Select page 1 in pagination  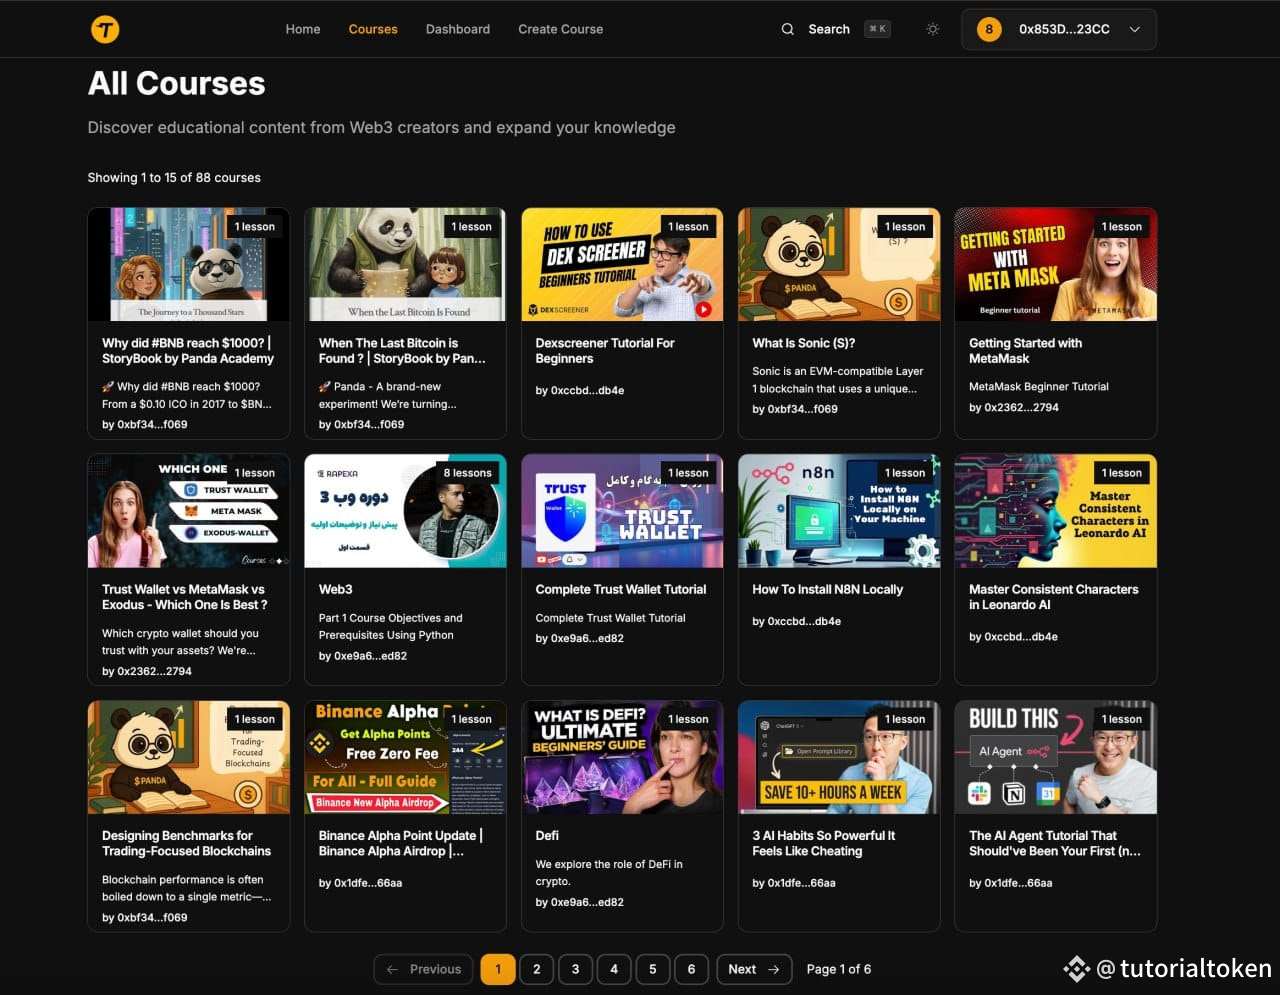(x=498, y=969)
